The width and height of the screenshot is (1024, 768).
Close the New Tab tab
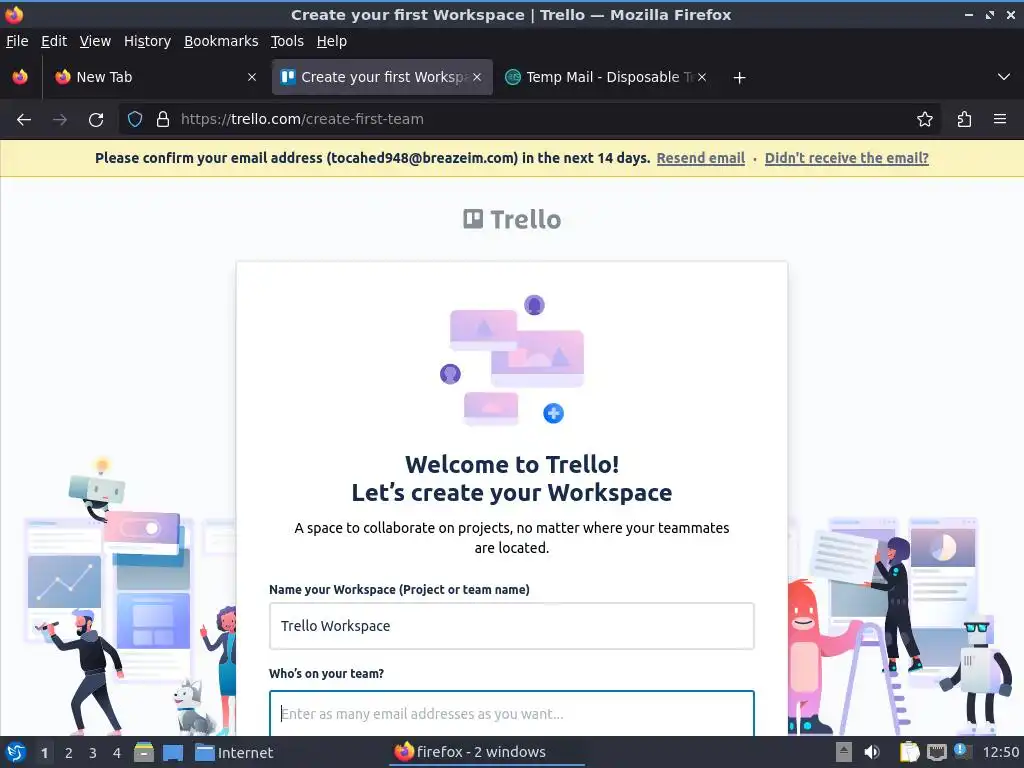tap(251, 77)
